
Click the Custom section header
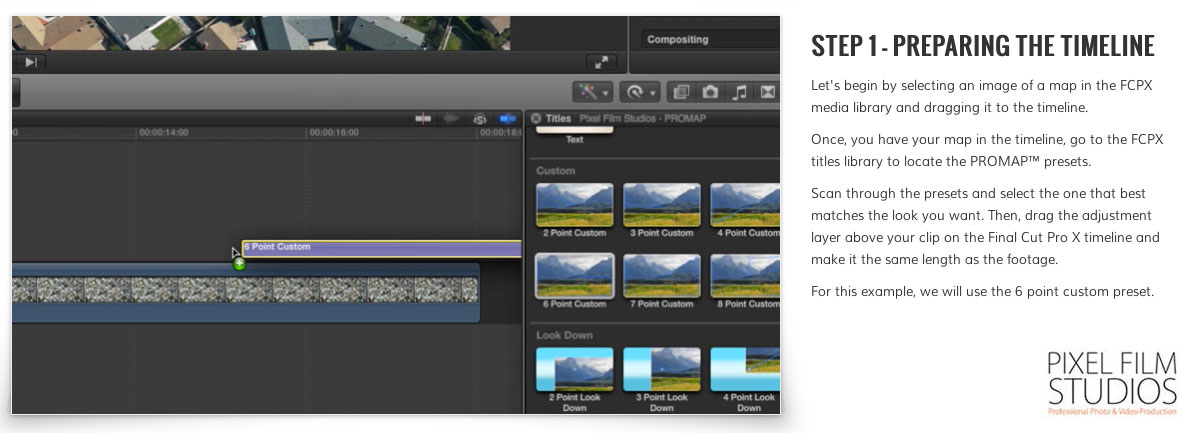point(555,171)
